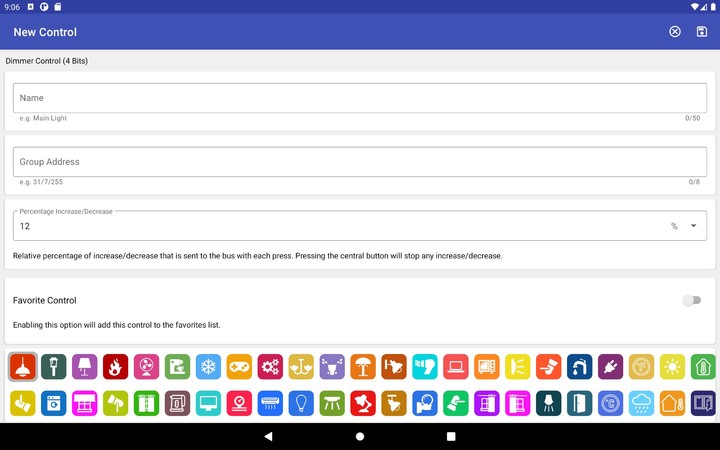Select the teal open door icon

579,403
